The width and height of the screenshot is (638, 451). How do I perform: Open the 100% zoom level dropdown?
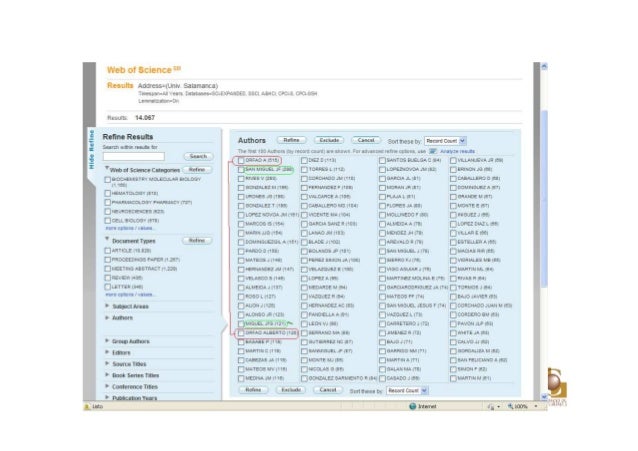point(536,406)
